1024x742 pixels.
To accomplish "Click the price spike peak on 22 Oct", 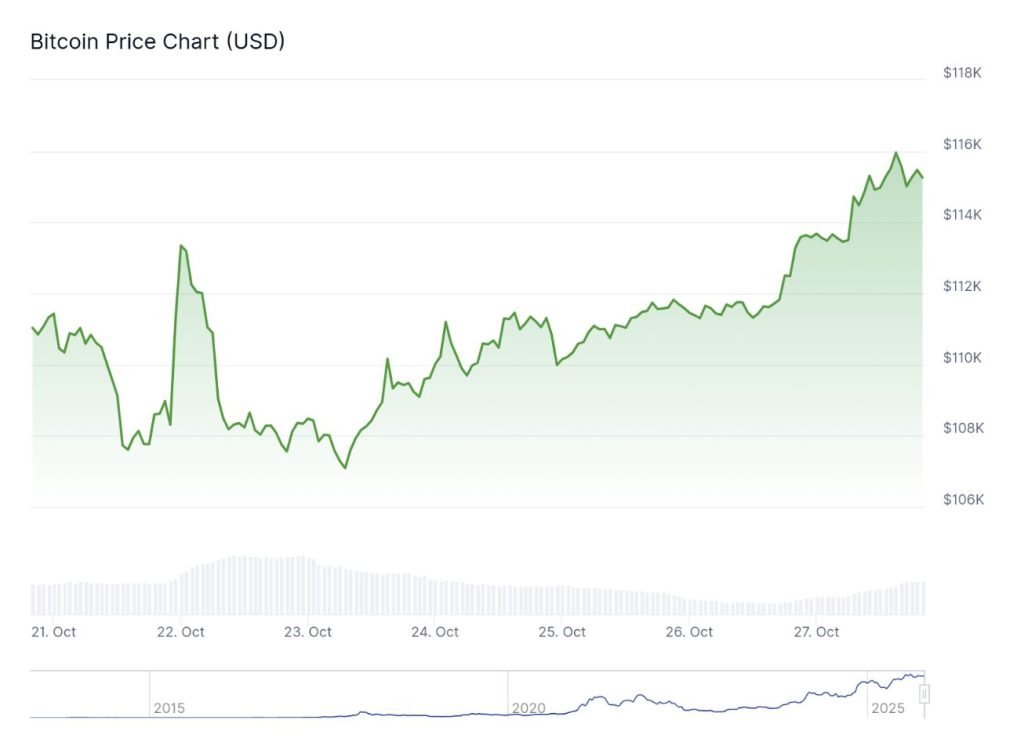I will coord(181,245).
